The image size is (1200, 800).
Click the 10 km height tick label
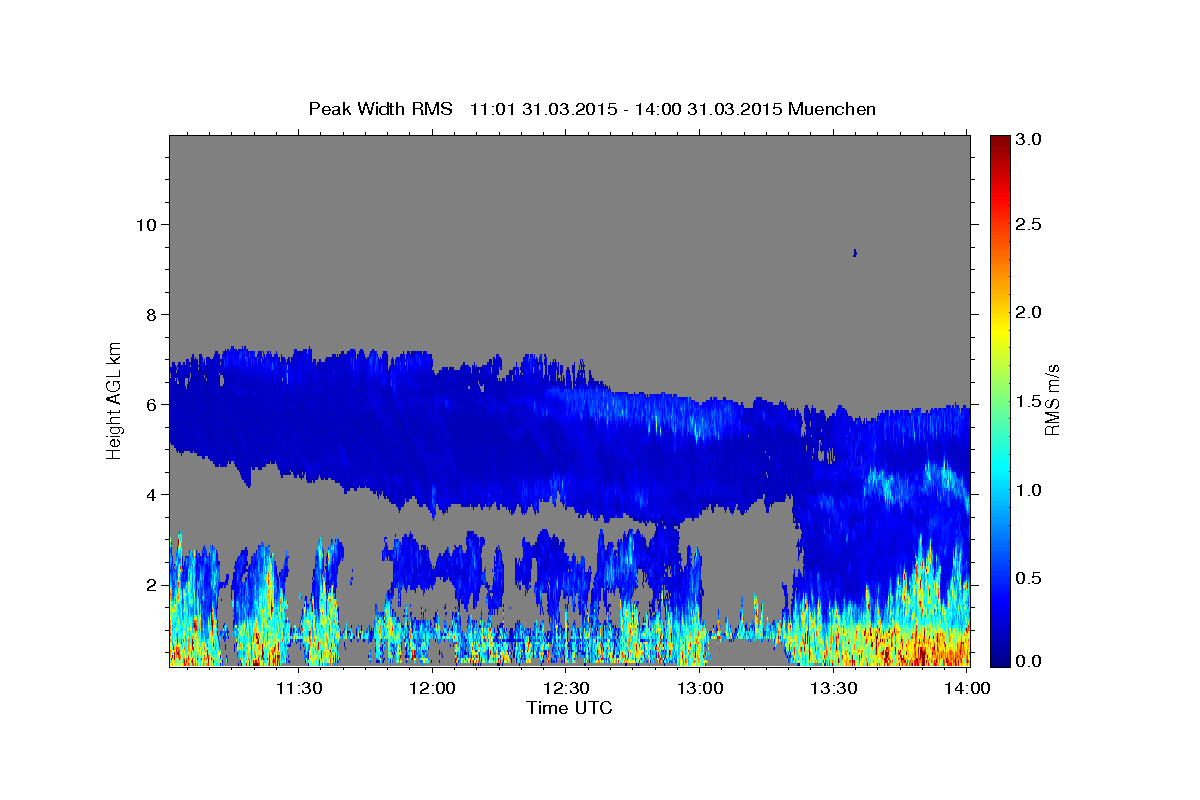click(x=145, y=224)
